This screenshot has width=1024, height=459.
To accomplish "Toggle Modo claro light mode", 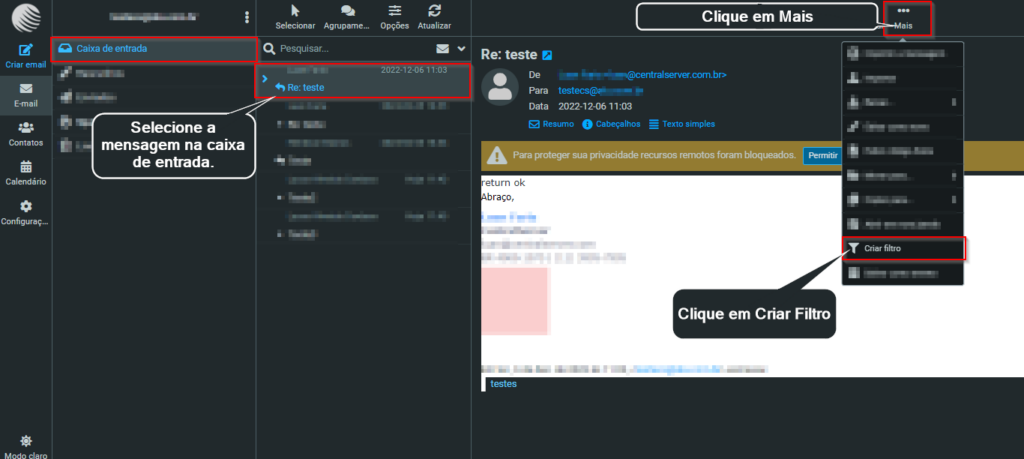I will pos(25,444).
